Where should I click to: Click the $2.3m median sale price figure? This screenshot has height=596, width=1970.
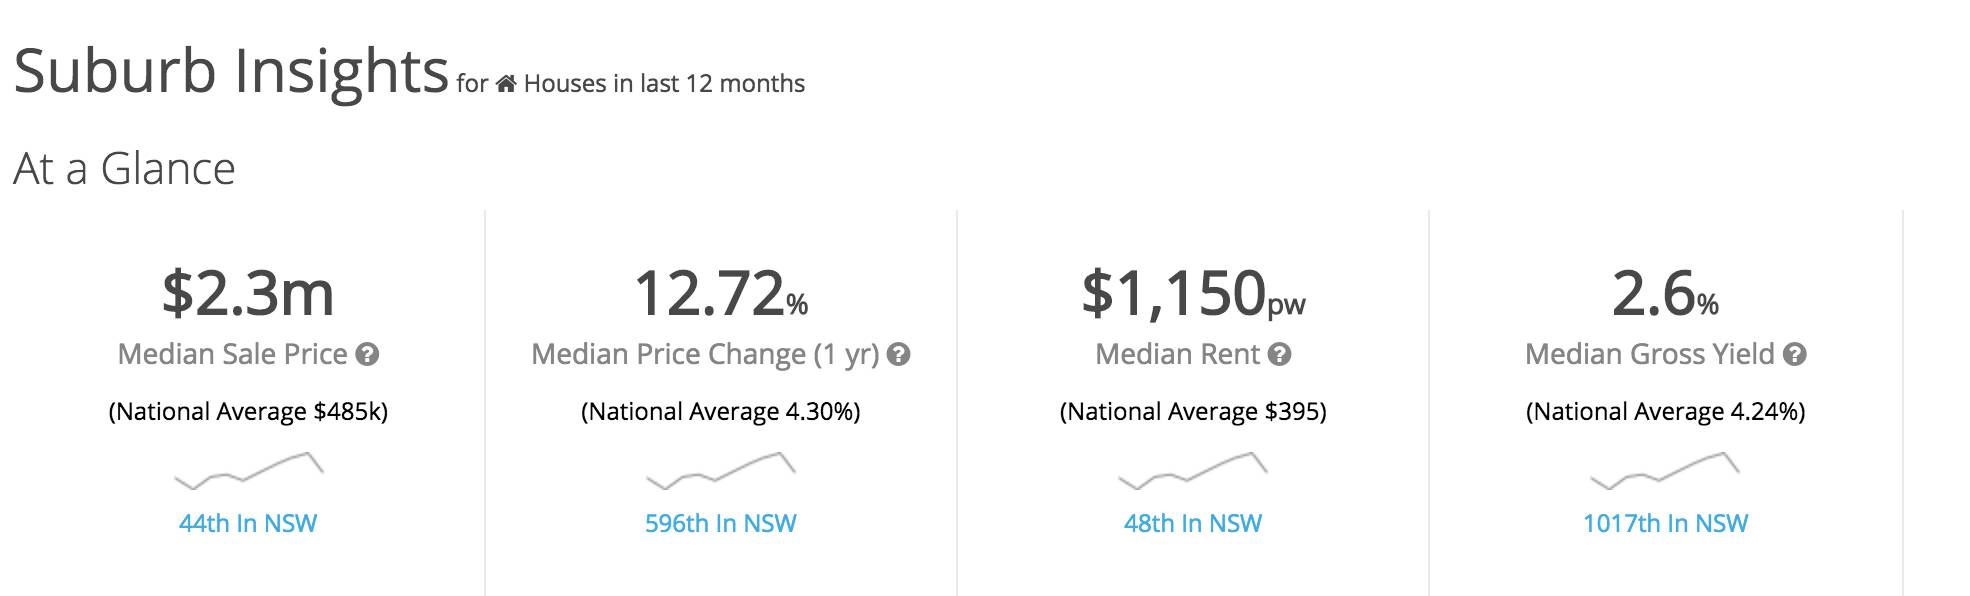pyautogui.click(x=248, y=293)
